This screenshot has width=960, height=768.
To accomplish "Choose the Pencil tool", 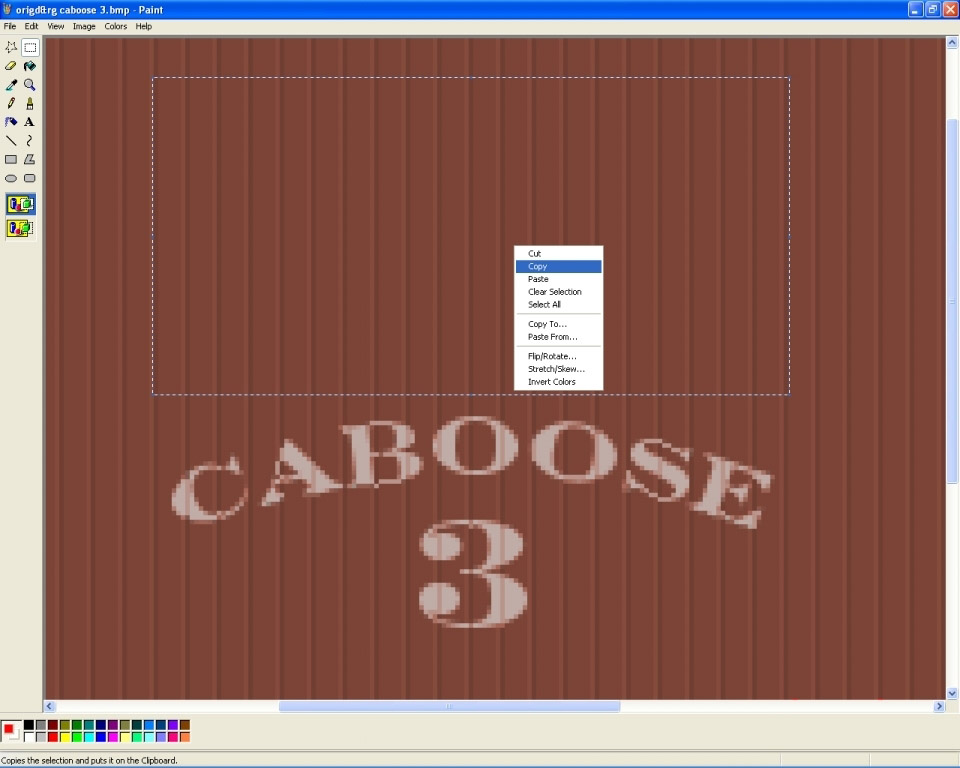I will 11,104.
